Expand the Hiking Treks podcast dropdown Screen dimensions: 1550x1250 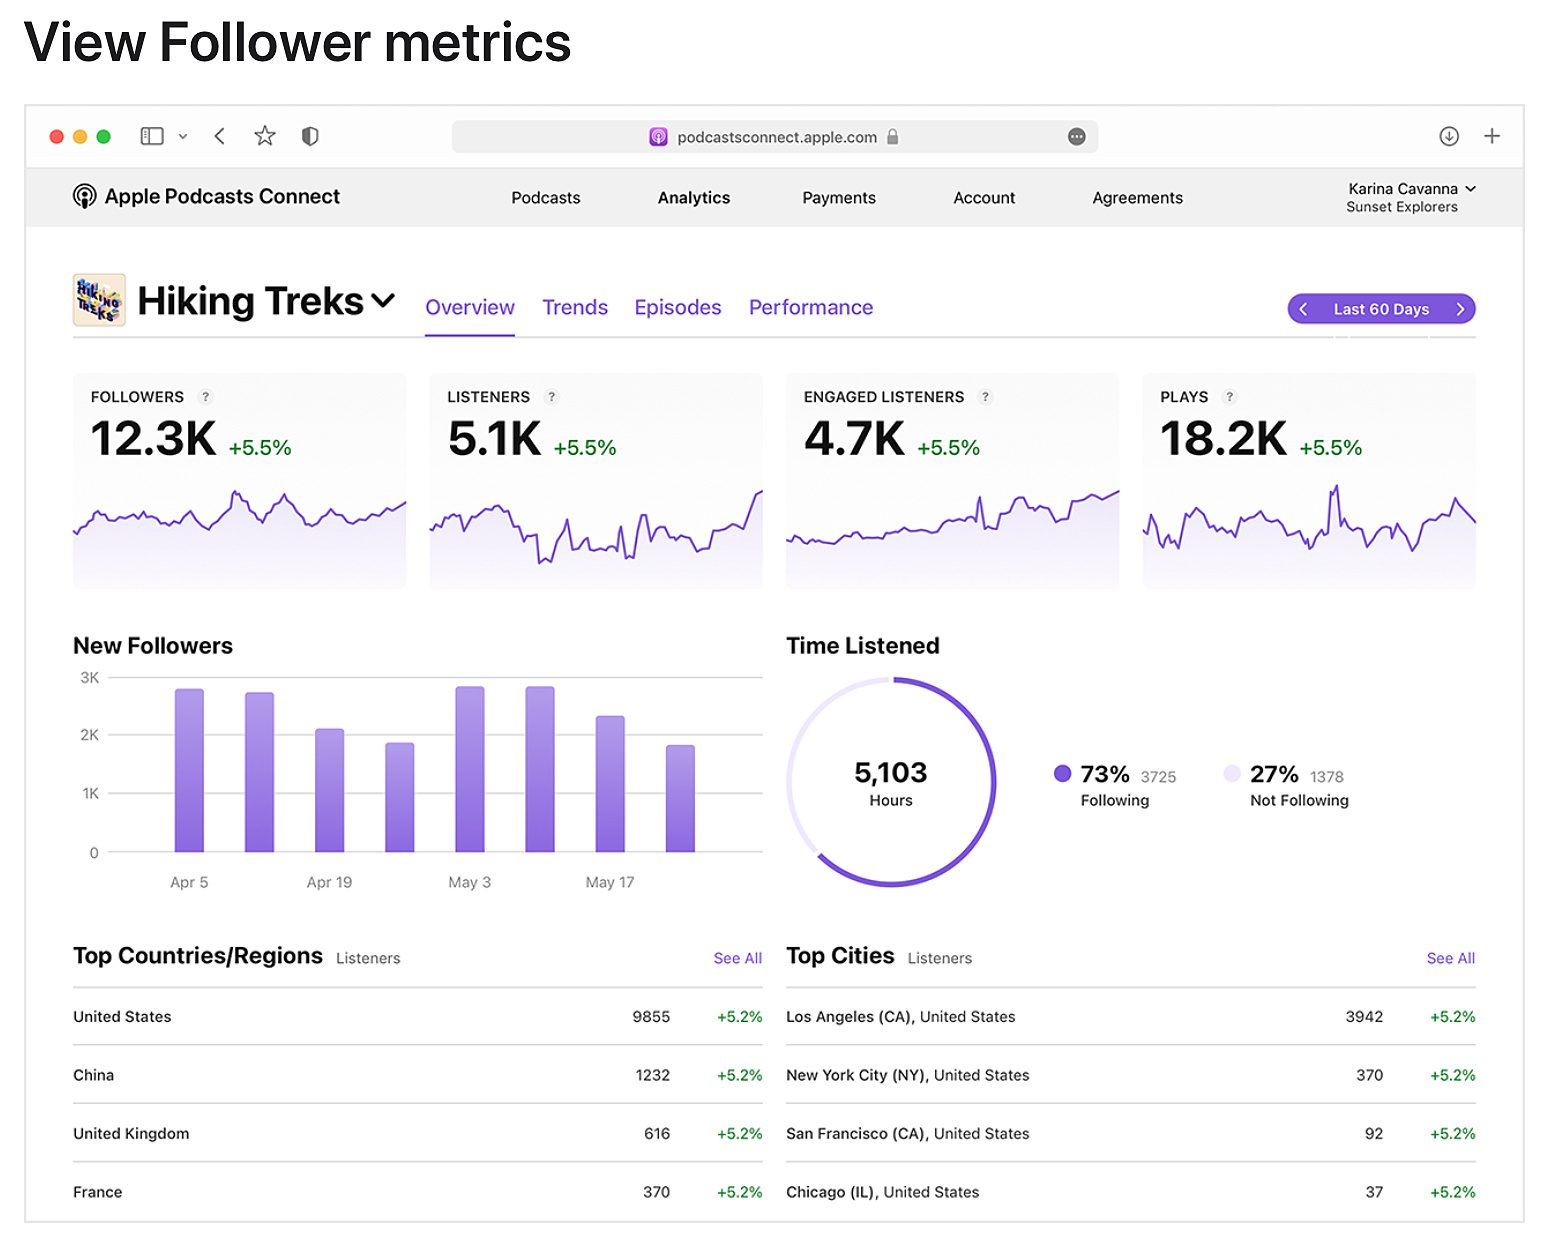(383, 300)
